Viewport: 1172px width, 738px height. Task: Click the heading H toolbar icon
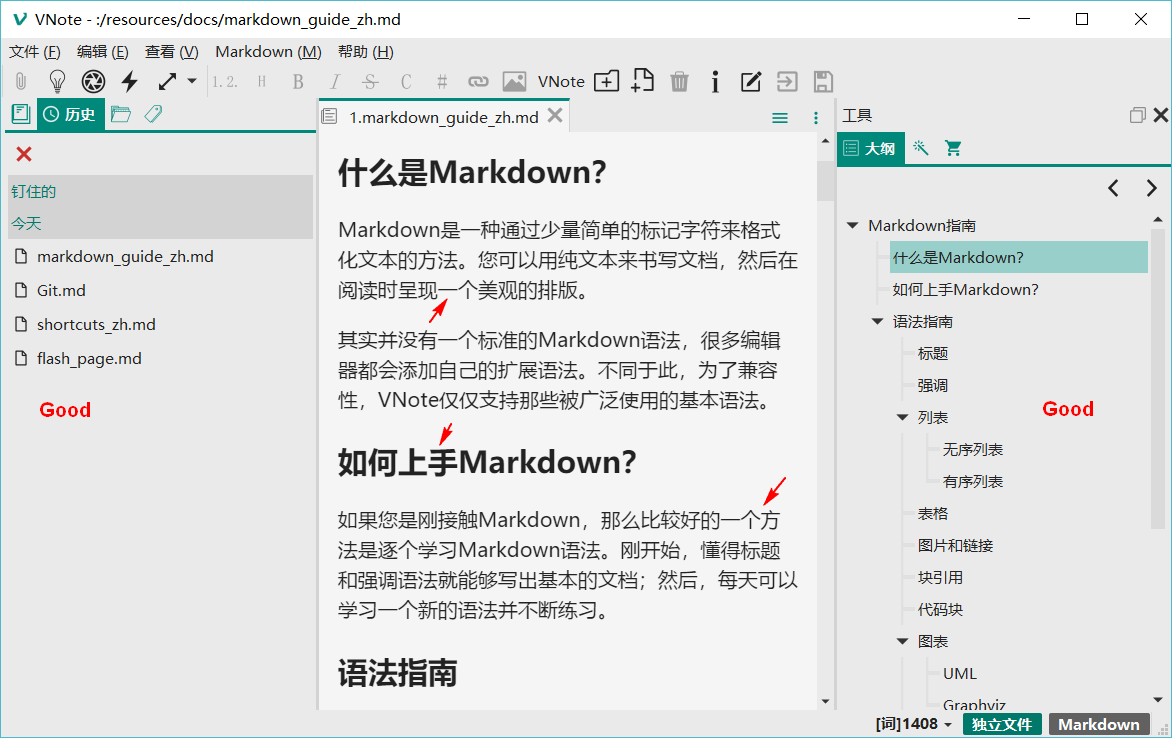262,82
